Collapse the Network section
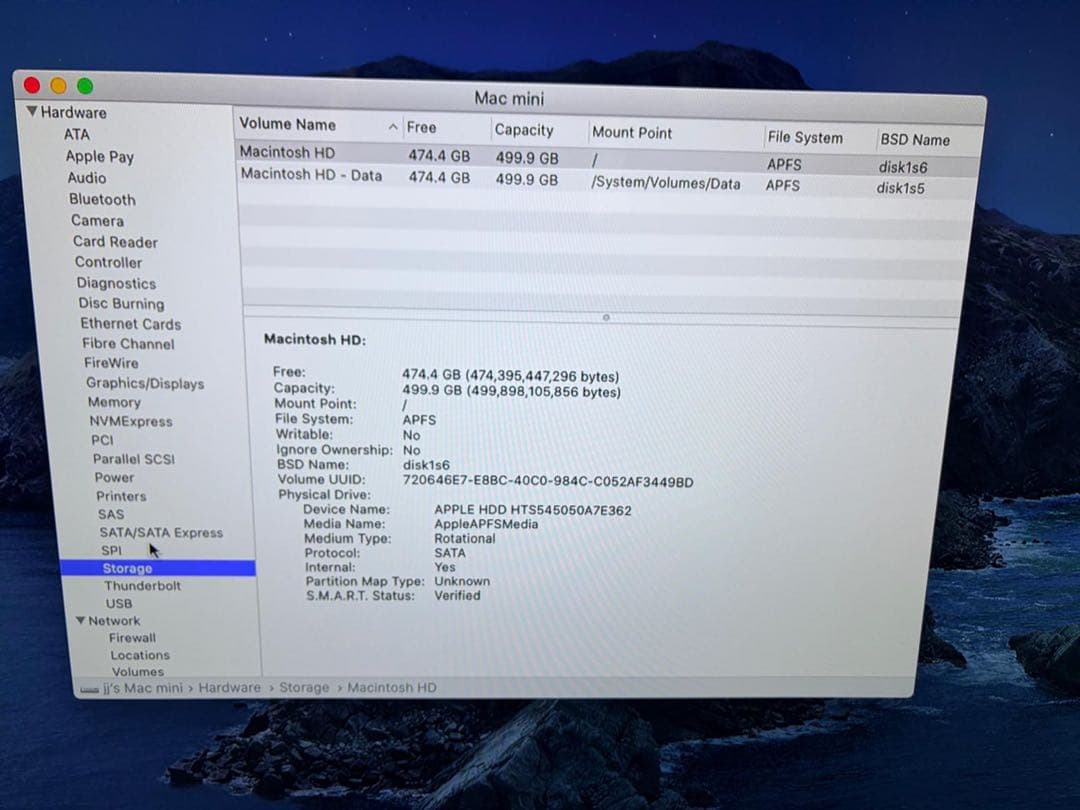 point(82,620)
